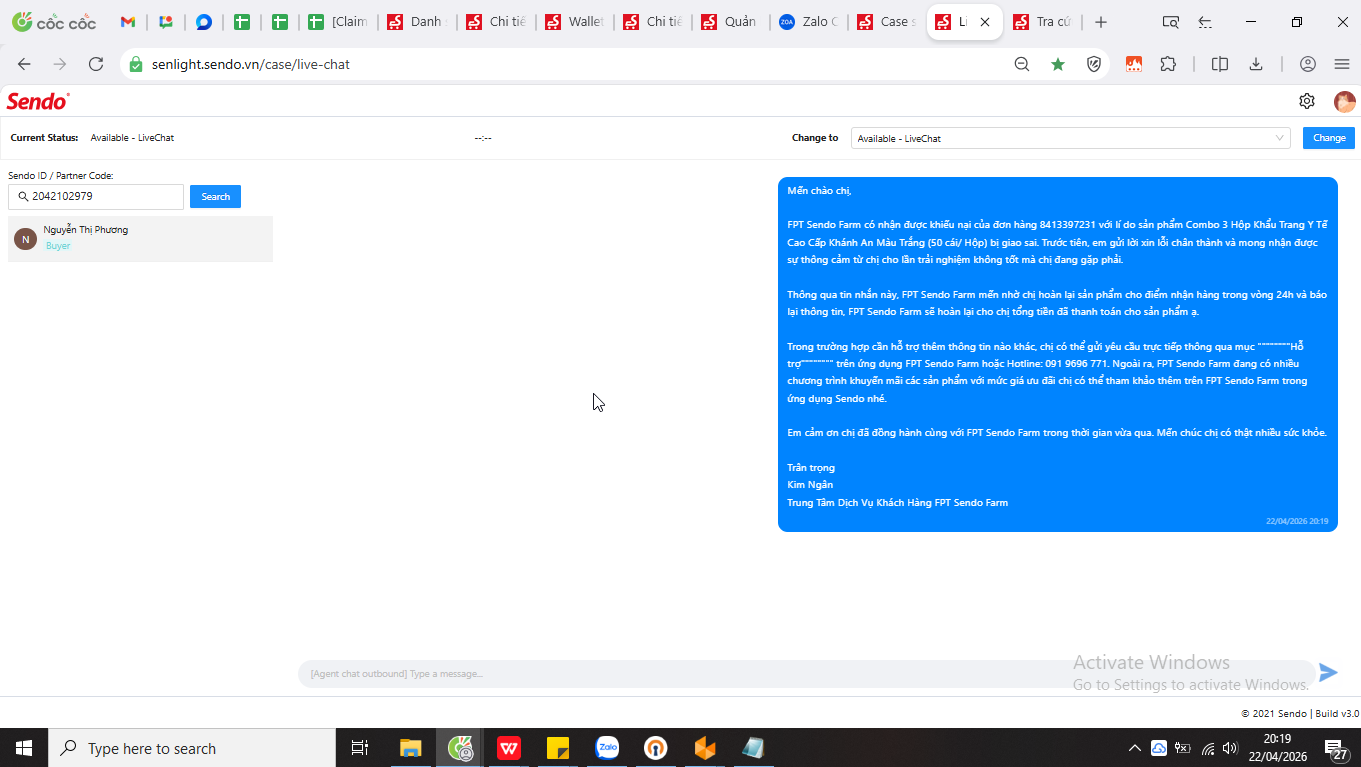Open the network Wi-Fi settings
Image resolution: width=1361 pixels, height=767 pixels.
point(1208,748)
